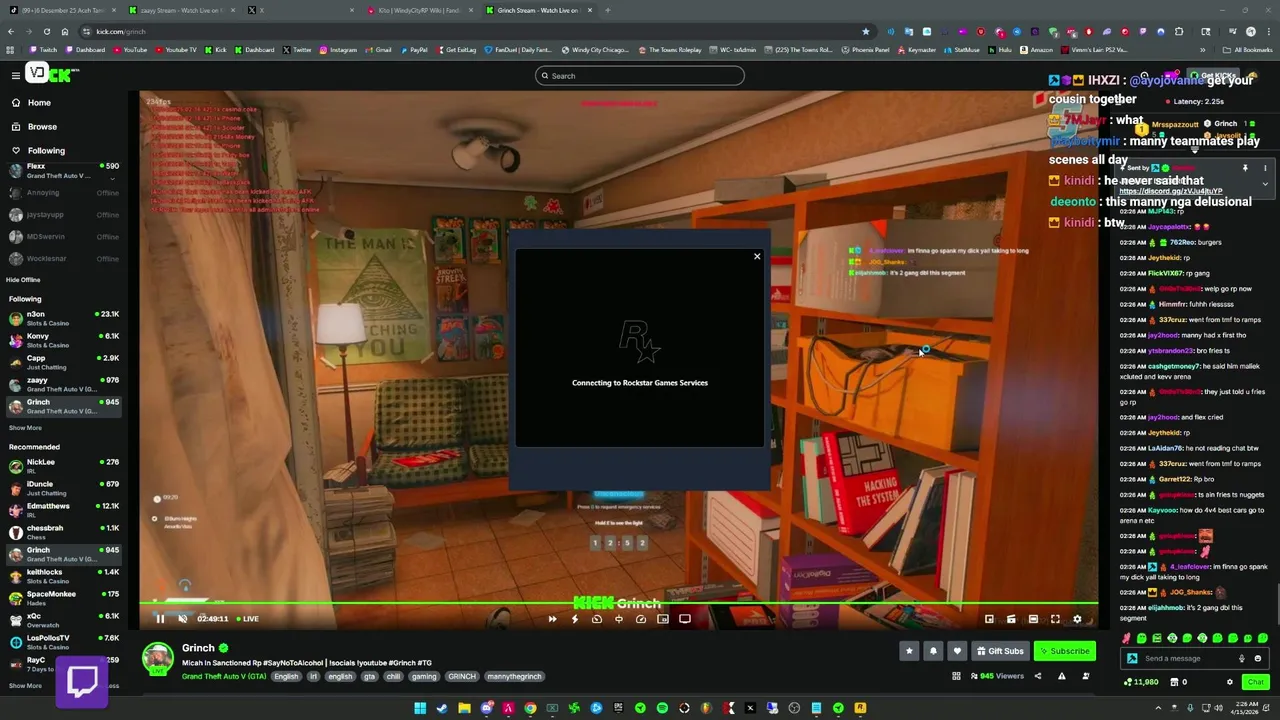Image resolution: width=1280 pixels, height=720 pixels.
Task: Click the stream progress bar
Action: pyautogui.click(x=619, y=604)
